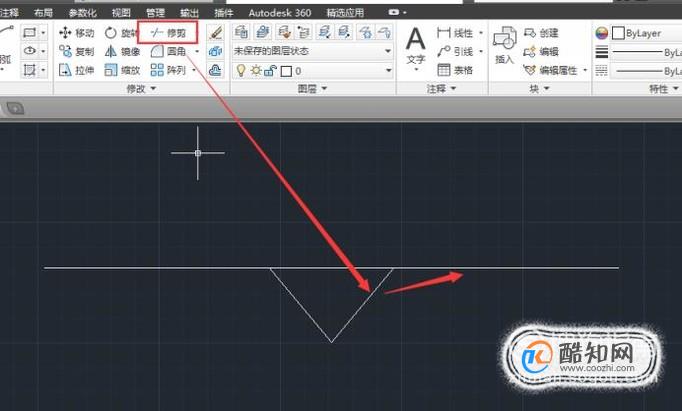Open the Autodesk 360 tab
The height and width of the screenshot is (411, 682).
280,13
